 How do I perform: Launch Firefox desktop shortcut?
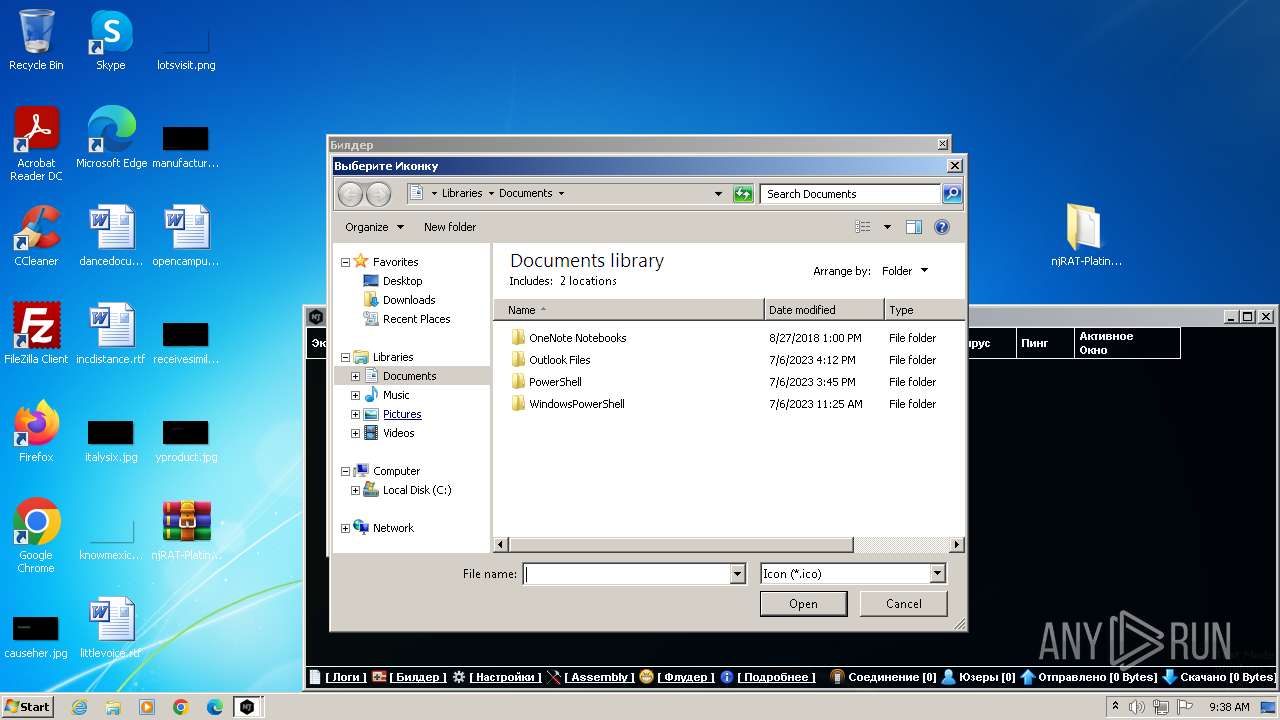[x=36, y=432]
